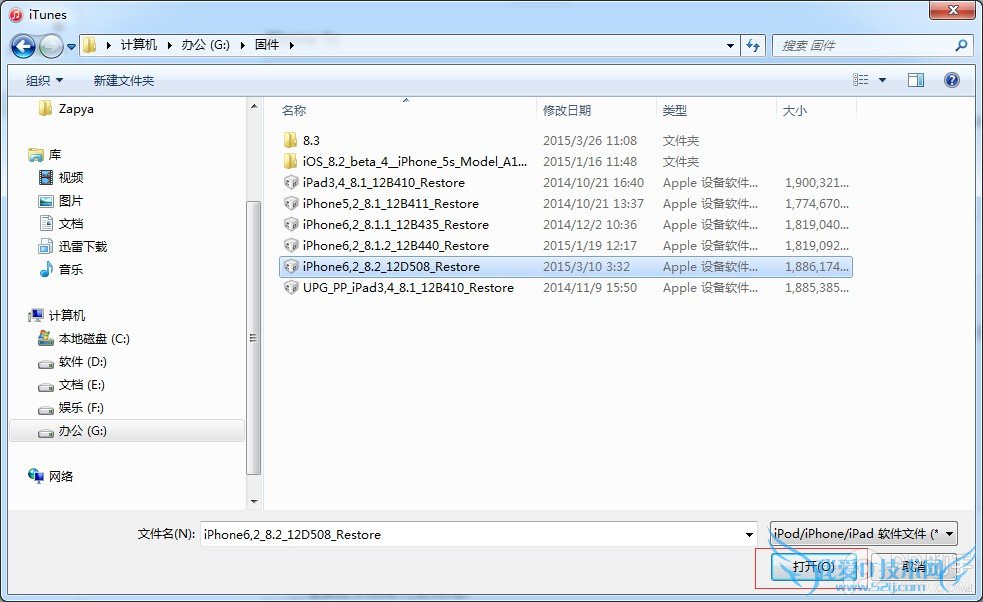Open the 文件名 combo box dropdown arrow
This screenshot has width=983, height=602.
(749, 534)
